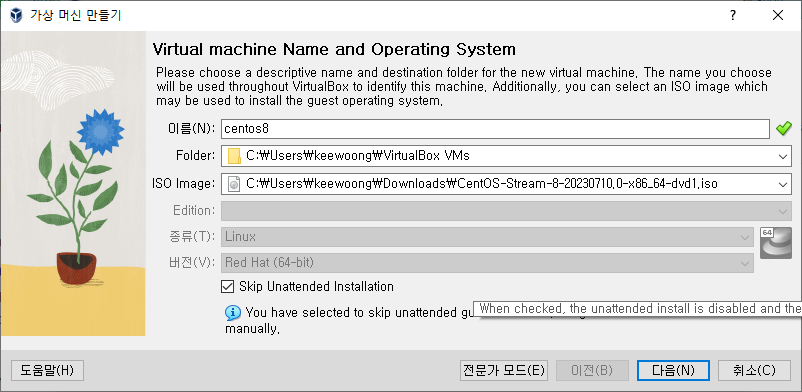Click the green checkmark next to name field
Screen dimensions: 802x392
(x=784, y=129)
